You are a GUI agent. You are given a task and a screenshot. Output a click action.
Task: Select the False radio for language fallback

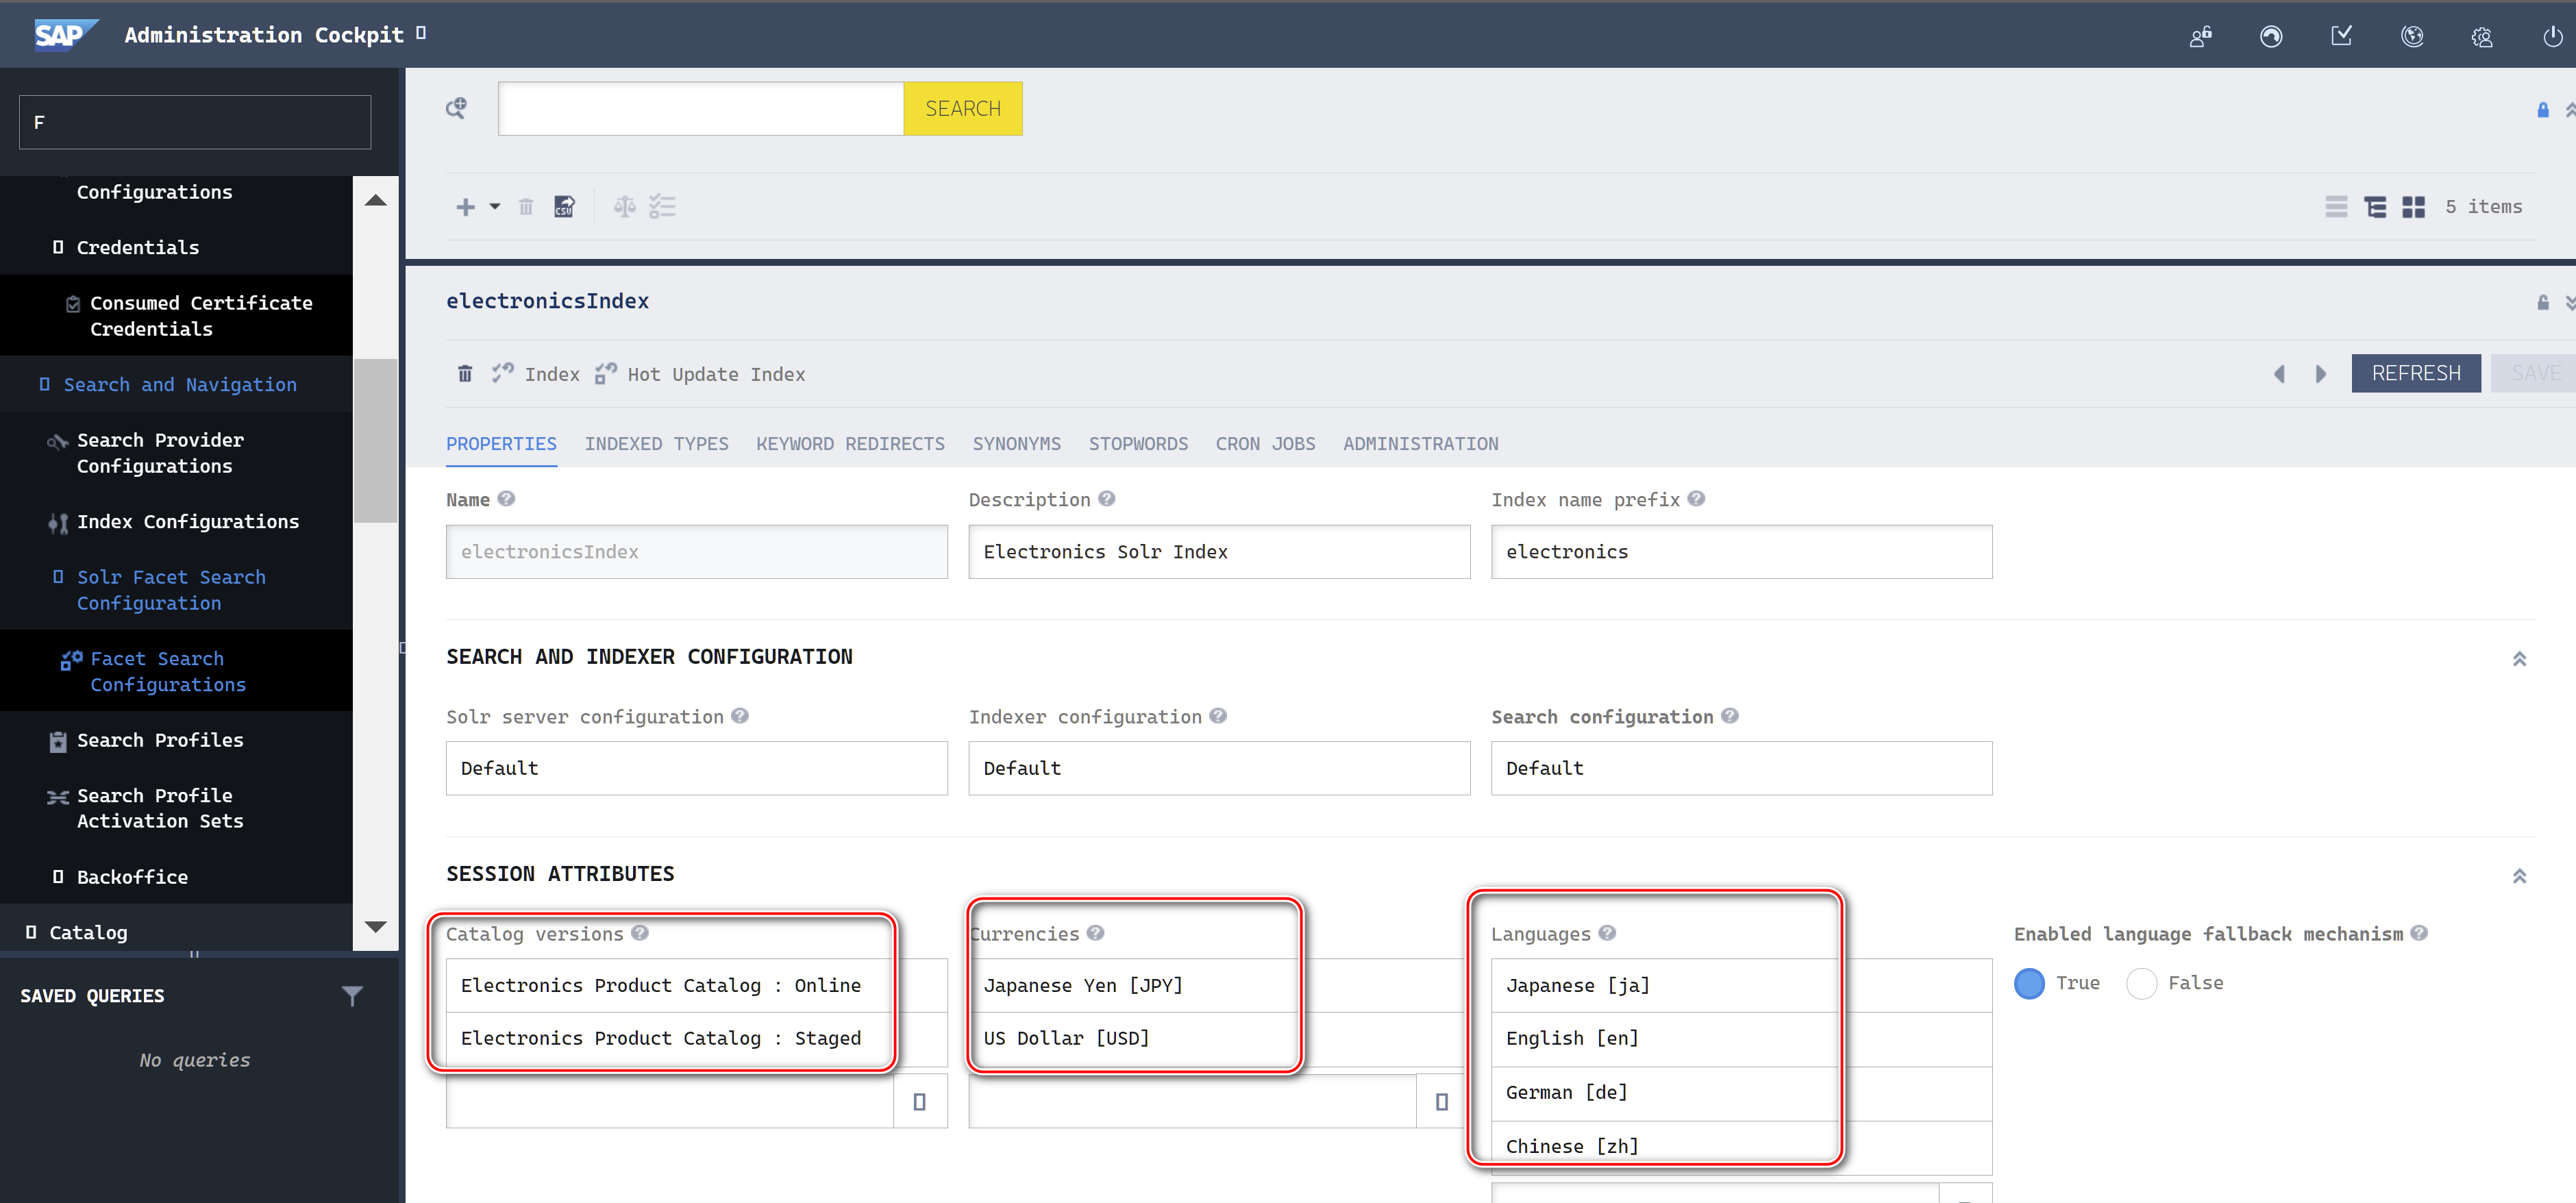[x=2141, y=983]
